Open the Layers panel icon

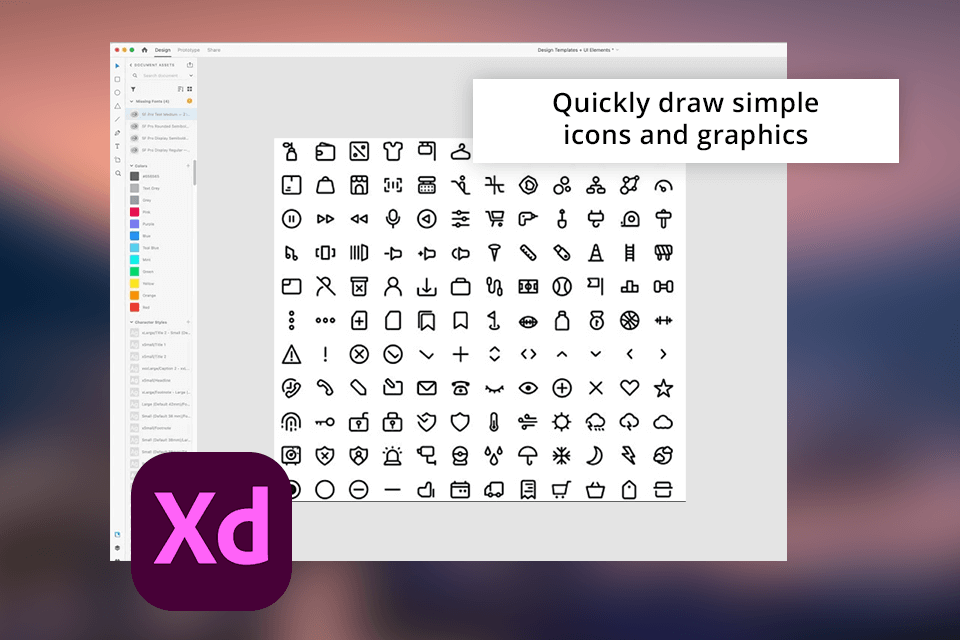117,548
